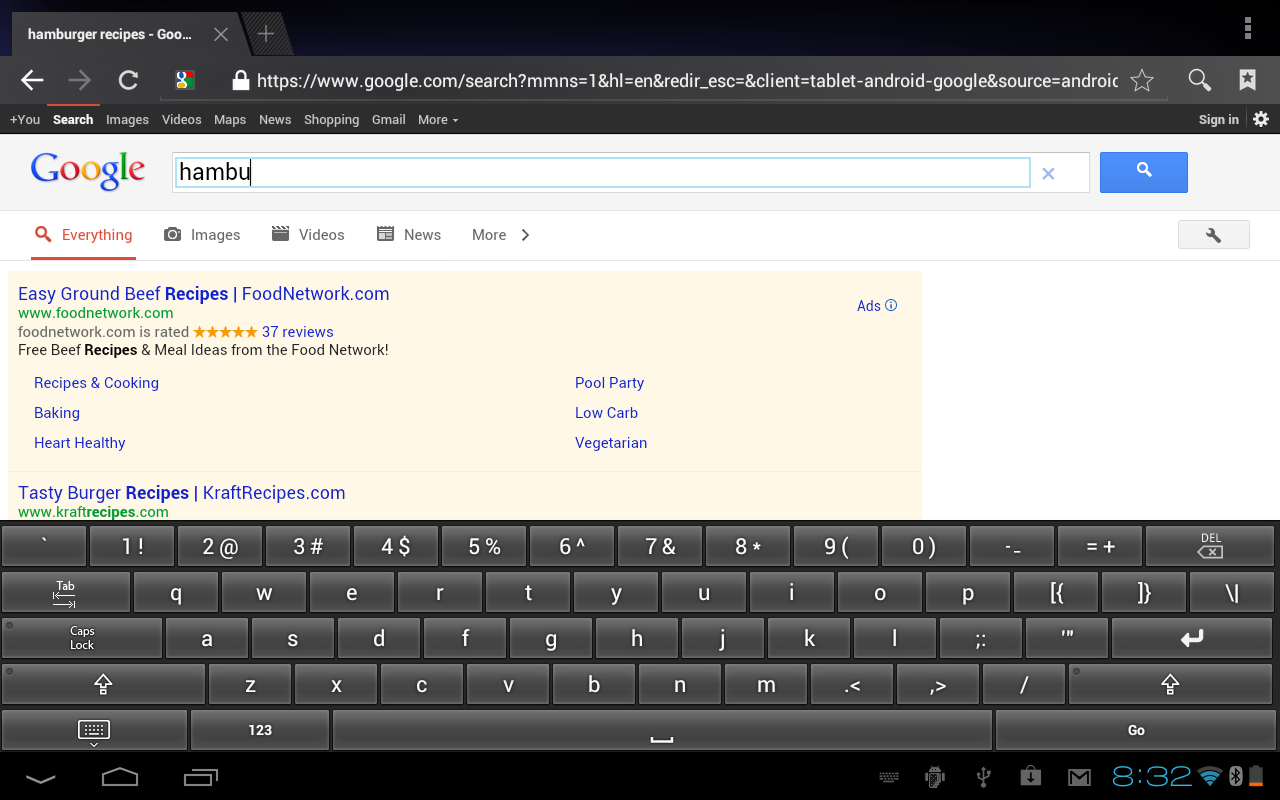This screenshot has height=800, width=1280.
Task: Tap the letter r key
Action: tap(440, 592)
